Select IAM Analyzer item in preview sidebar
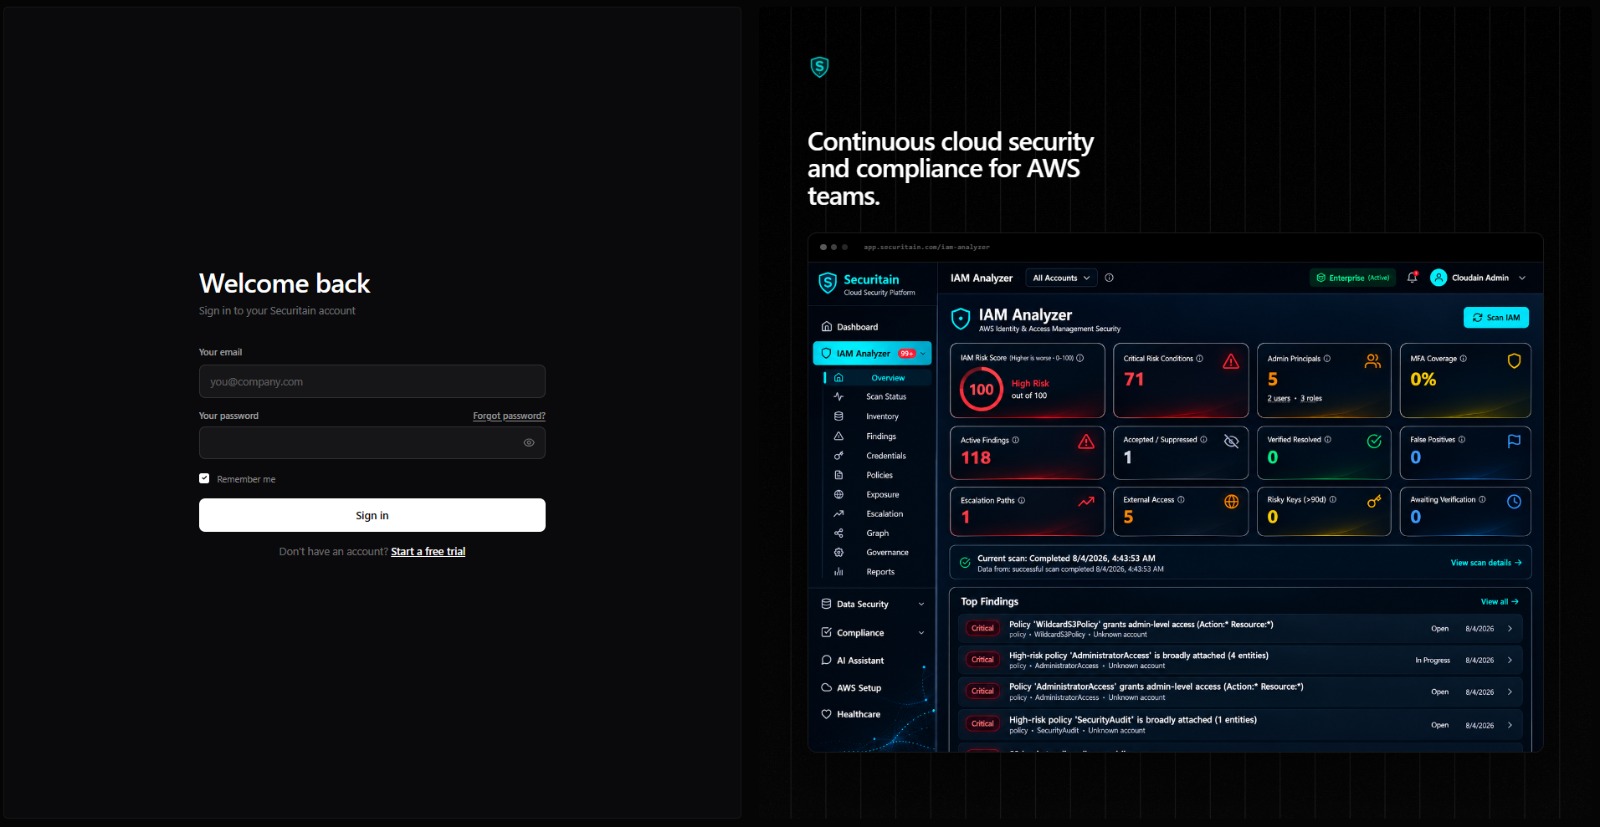 coord(872,353)
